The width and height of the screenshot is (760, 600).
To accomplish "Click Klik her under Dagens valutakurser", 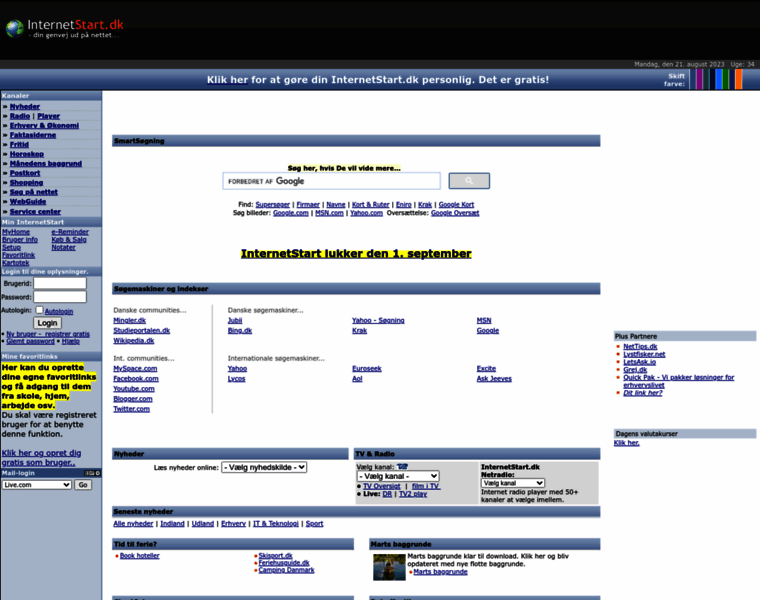I will [x=626, y=443].
